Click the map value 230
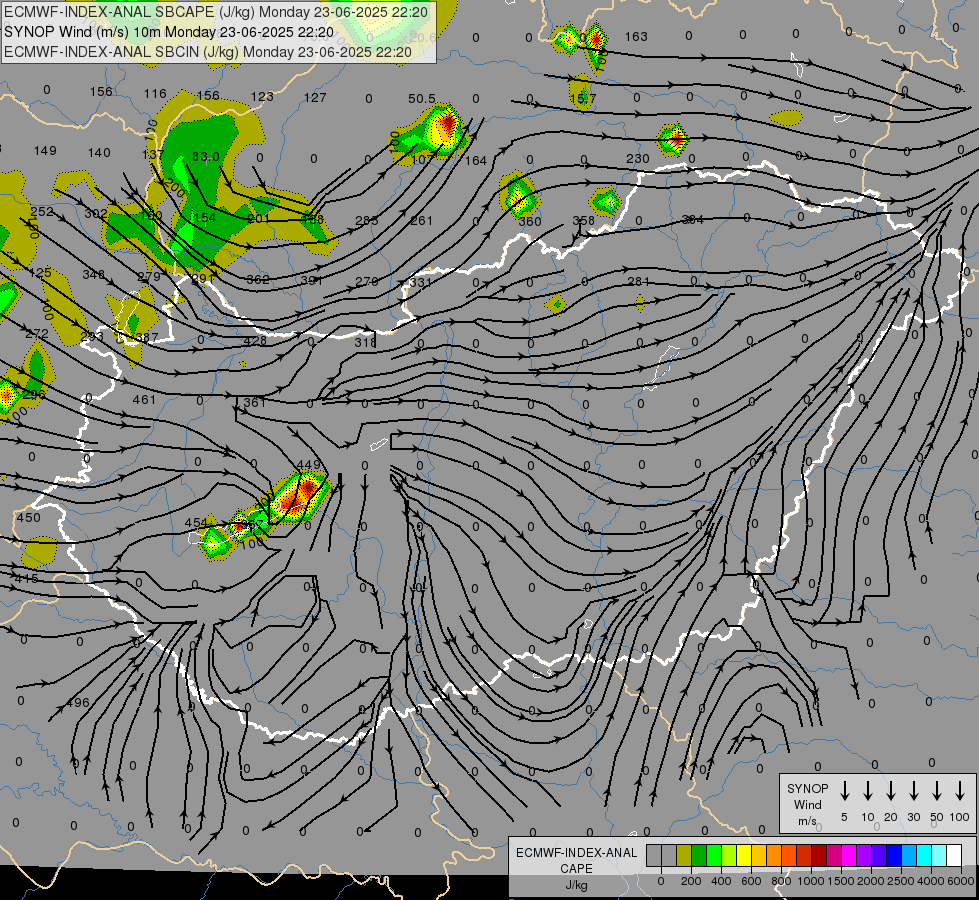 point(637,159)
